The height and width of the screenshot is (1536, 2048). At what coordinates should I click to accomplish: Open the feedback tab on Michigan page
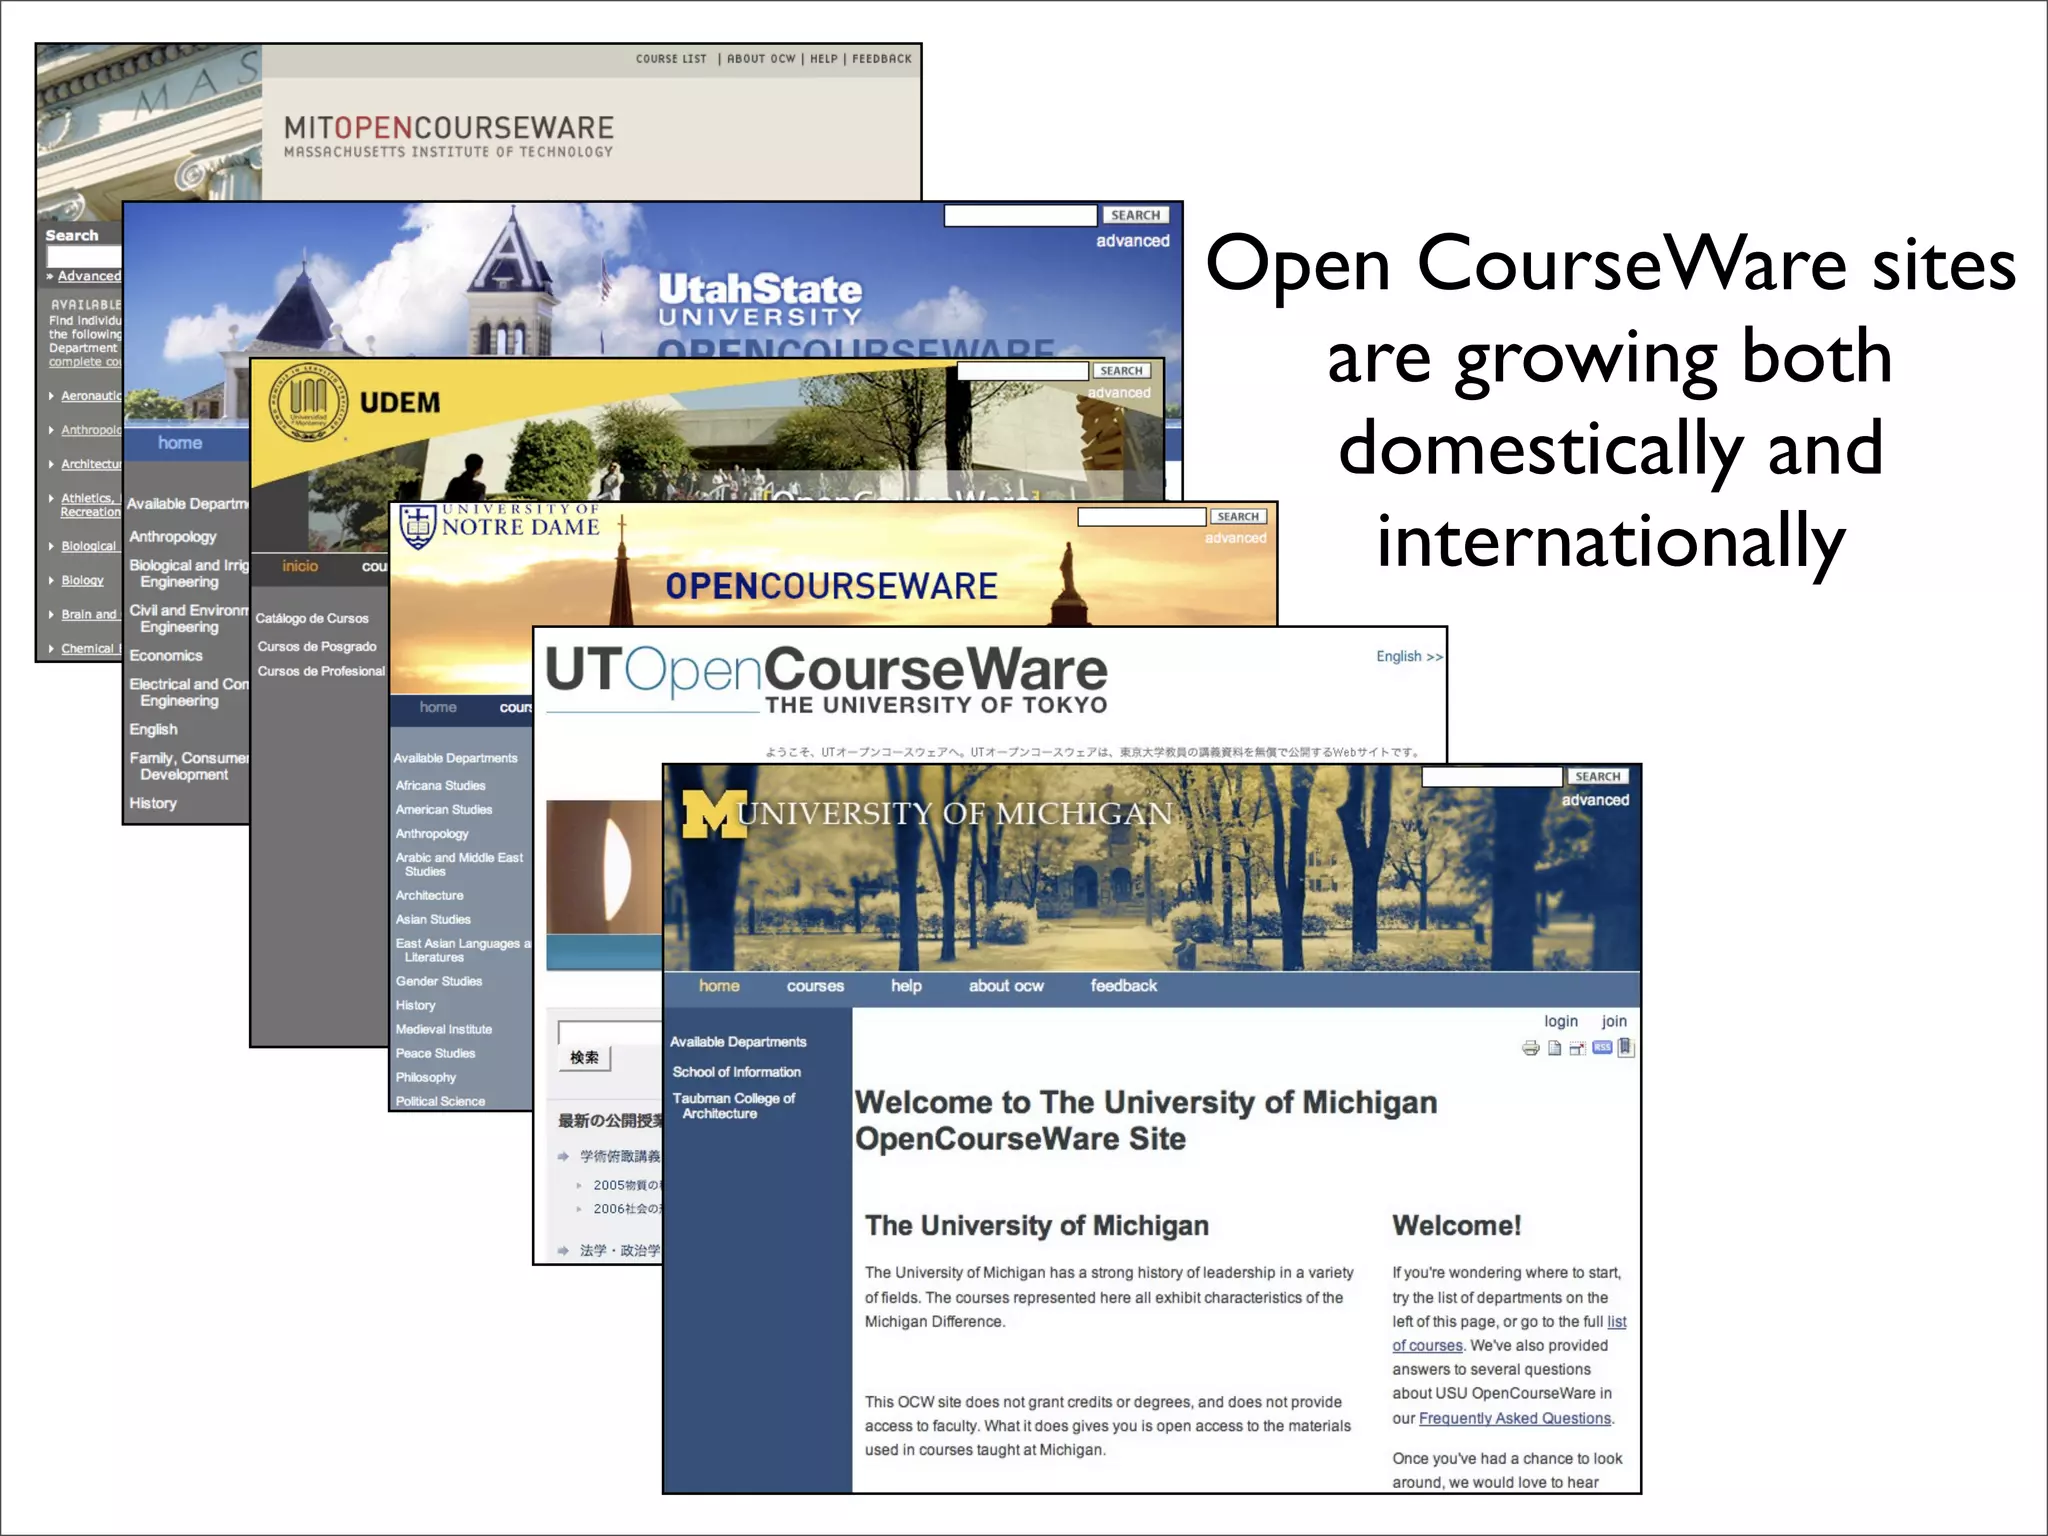1123,986
